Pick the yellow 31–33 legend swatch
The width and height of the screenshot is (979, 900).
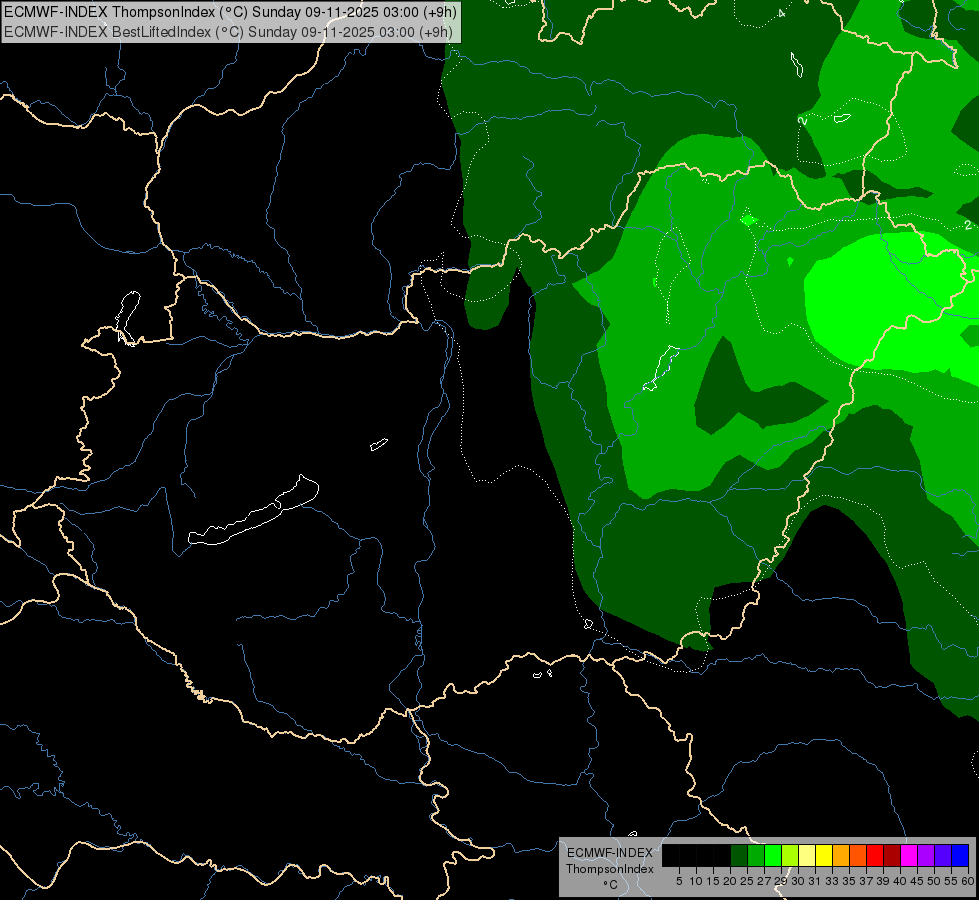[x=824, y=855]
